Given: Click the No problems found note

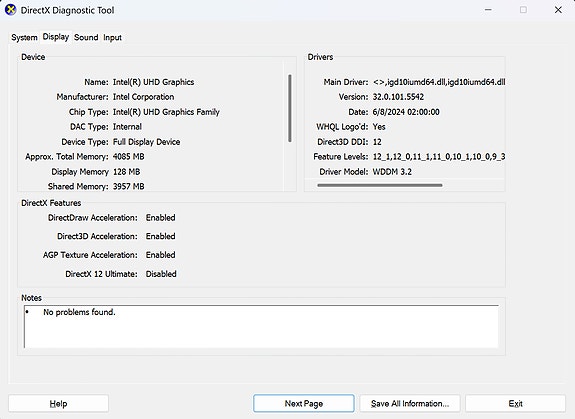Looking at the screenshot, I should click(x=79, y=312).
